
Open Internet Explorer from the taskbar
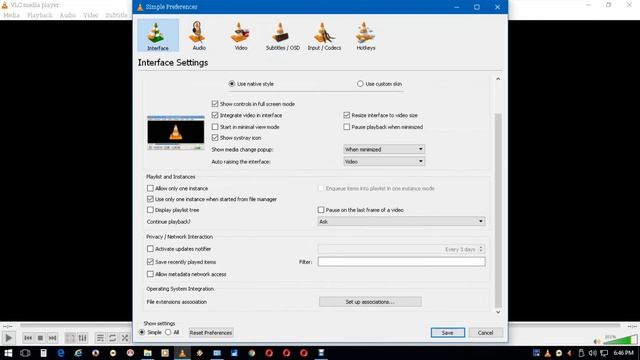78,353
